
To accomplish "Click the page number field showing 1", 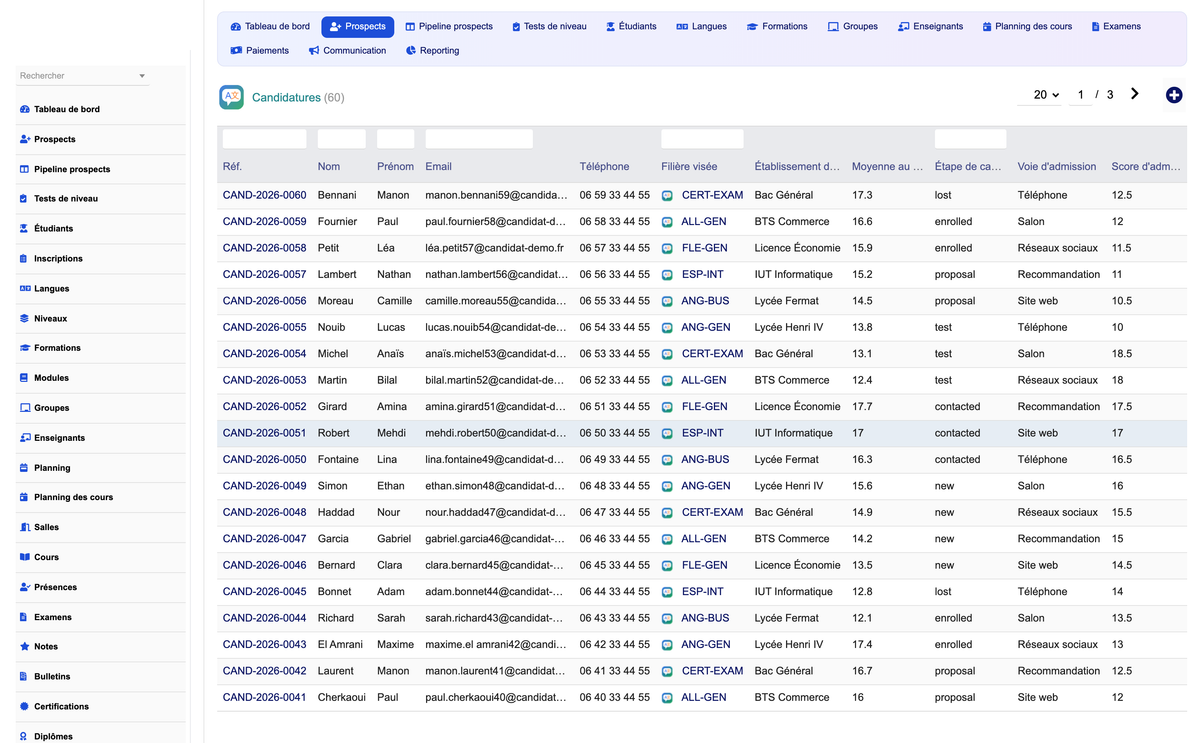I will tap(1080, 95).
